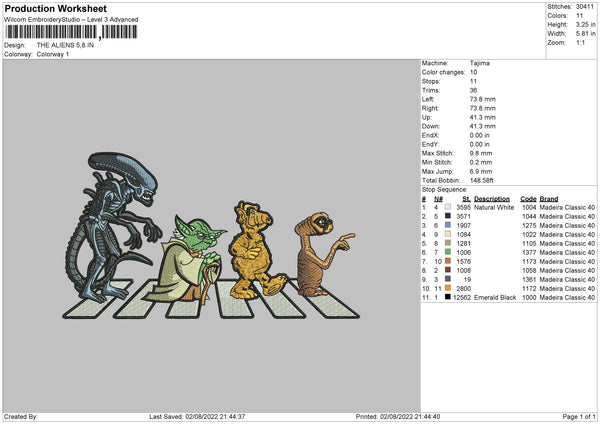The width and height of the screenshot is (600, 424).
Task: Select the Colors value "11" in the top-right summary
Action: coord(580,16)
